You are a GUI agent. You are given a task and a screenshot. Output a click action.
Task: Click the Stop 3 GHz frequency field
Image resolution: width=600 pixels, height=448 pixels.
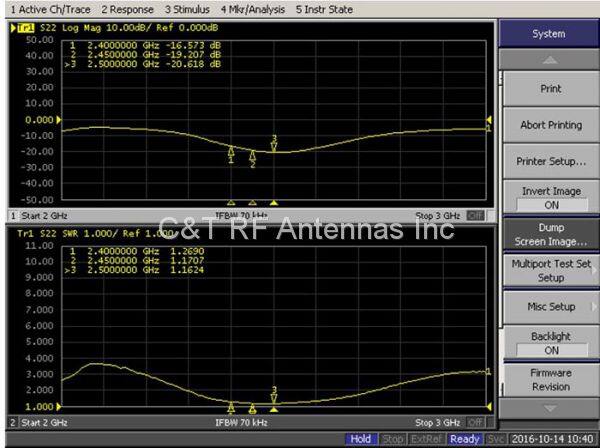(x=440, y=215)
